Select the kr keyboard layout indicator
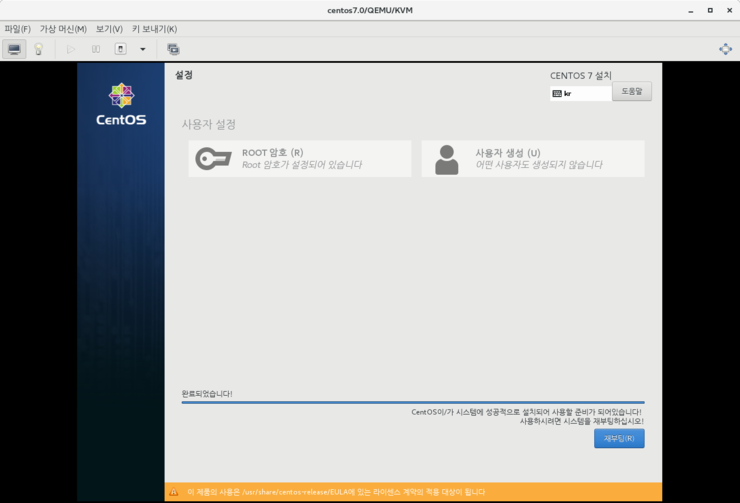The height and width of the screenshot is (503, 740). point(580,93)
